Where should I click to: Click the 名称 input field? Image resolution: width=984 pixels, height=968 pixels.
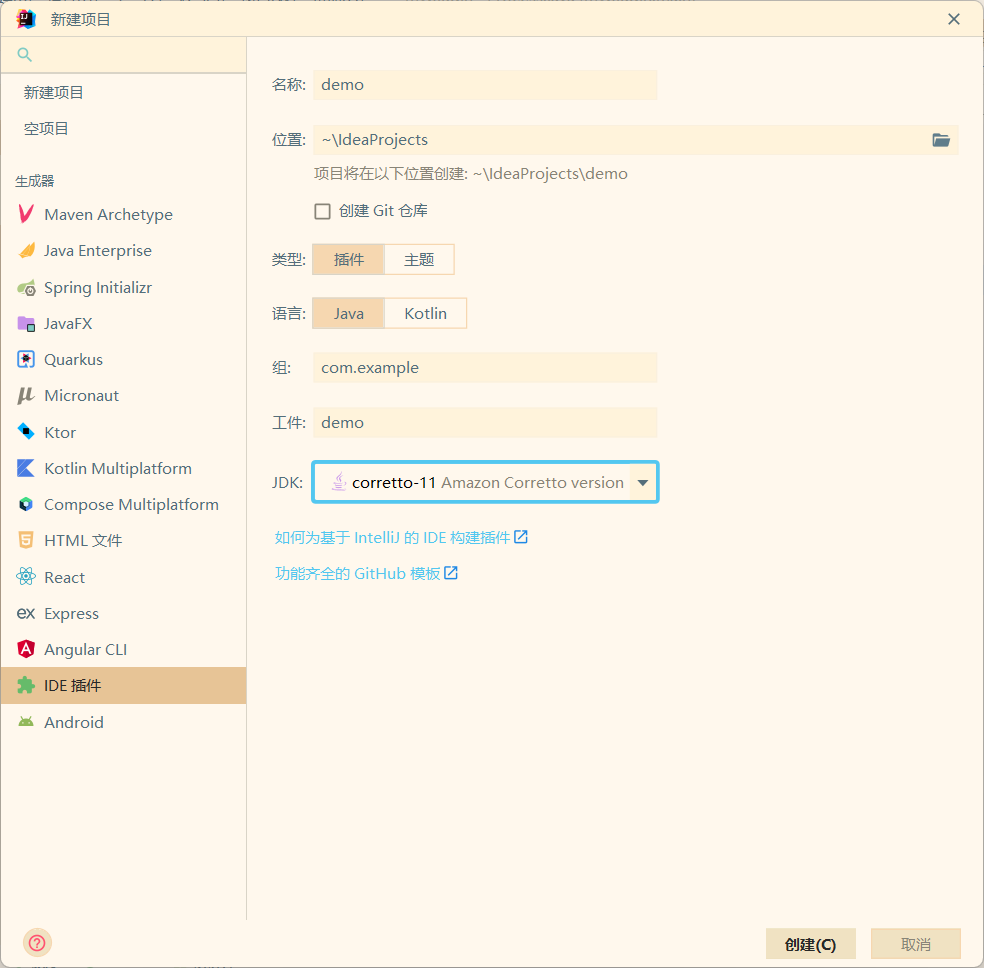(485, 85)
